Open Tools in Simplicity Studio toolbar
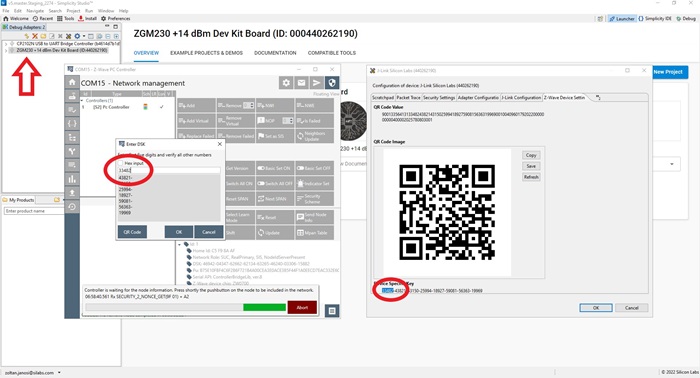Viewport: 700px width, 378px height. [66, 18]
